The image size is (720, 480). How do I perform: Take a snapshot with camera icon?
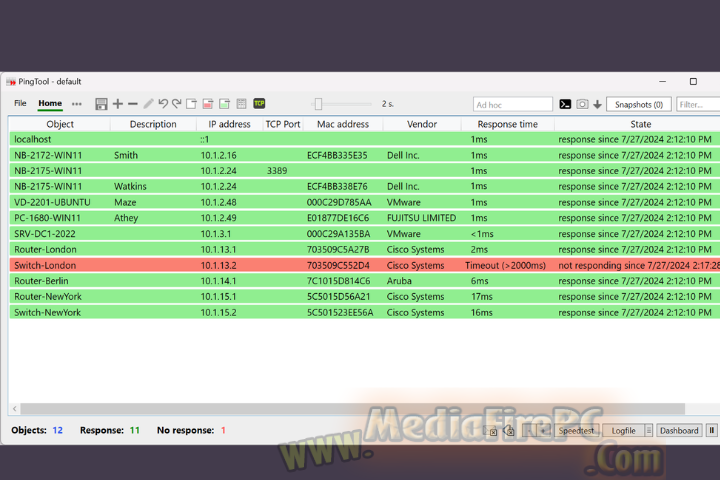click(x=582, y=104)
